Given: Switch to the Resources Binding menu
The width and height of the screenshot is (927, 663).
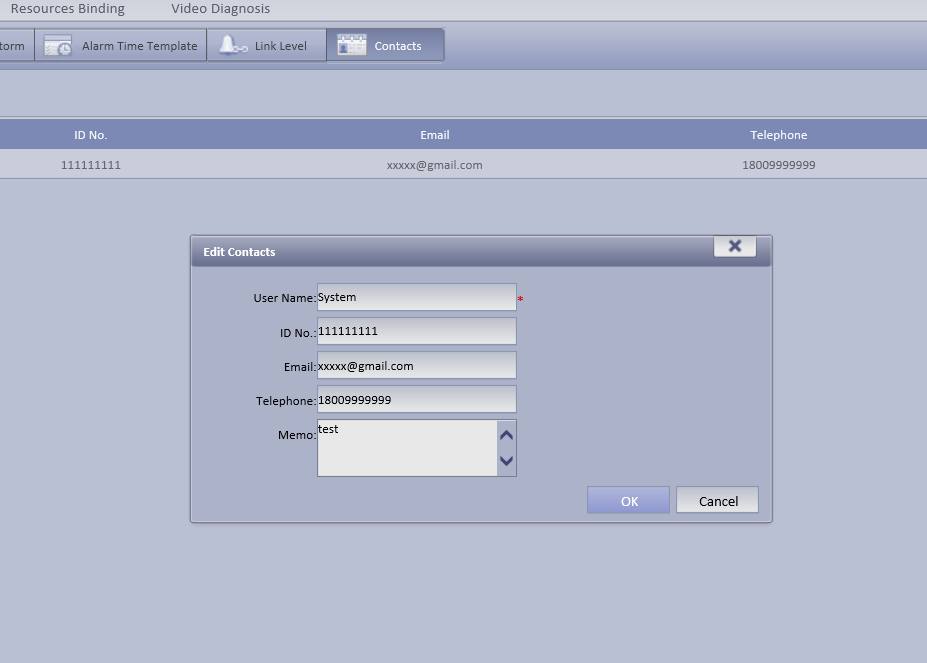Looking at the screenshot, I should point(67,9).
